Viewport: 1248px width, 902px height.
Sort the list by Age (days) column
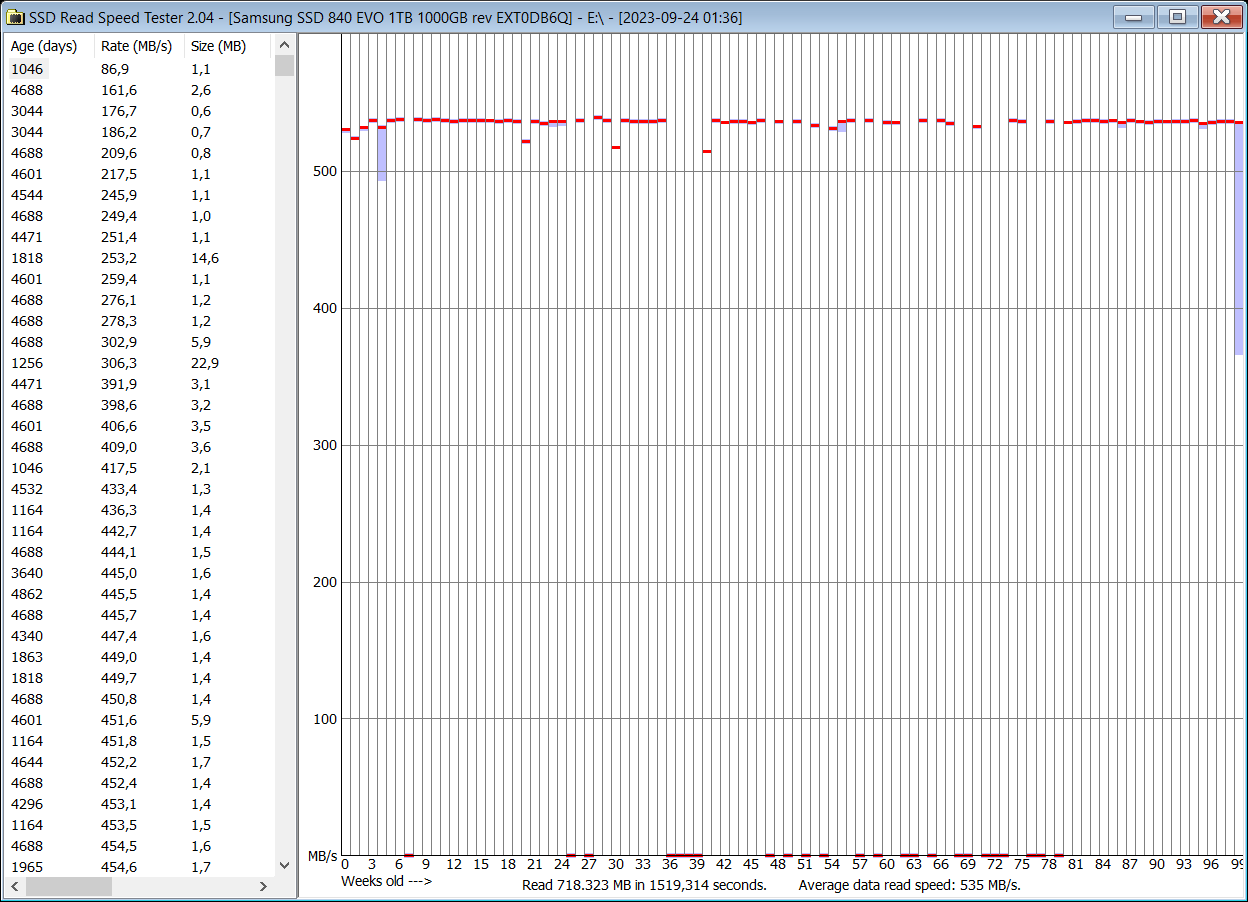pyautogui.click(x=44, y=45)
